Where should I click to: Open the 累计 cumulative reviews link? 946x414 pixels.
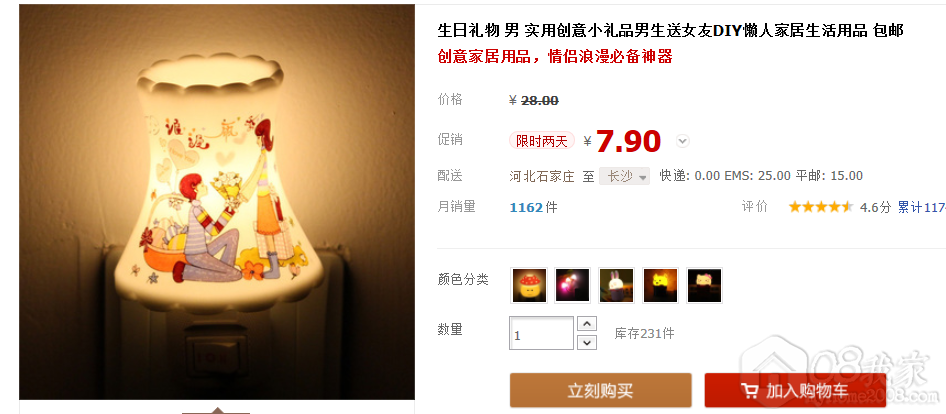(x=921, y=208)
